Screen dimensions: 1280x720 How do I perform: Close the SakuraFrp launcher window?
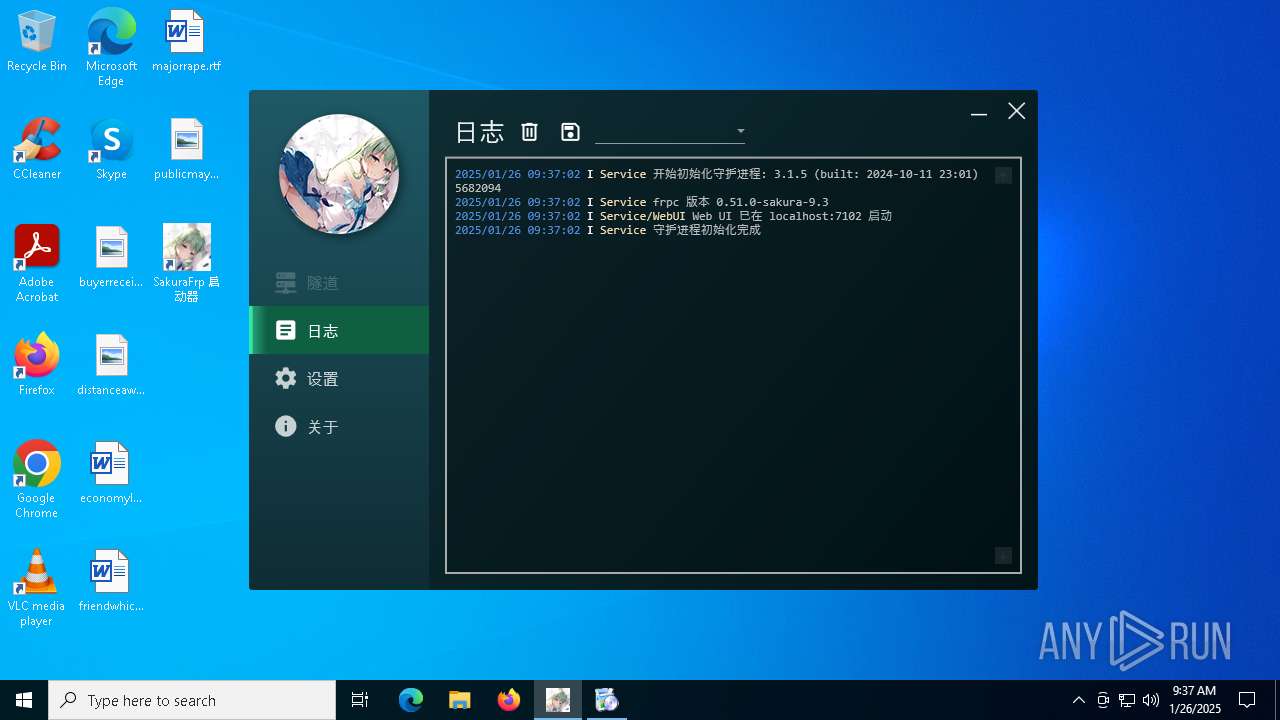[x=1016, y=111]
